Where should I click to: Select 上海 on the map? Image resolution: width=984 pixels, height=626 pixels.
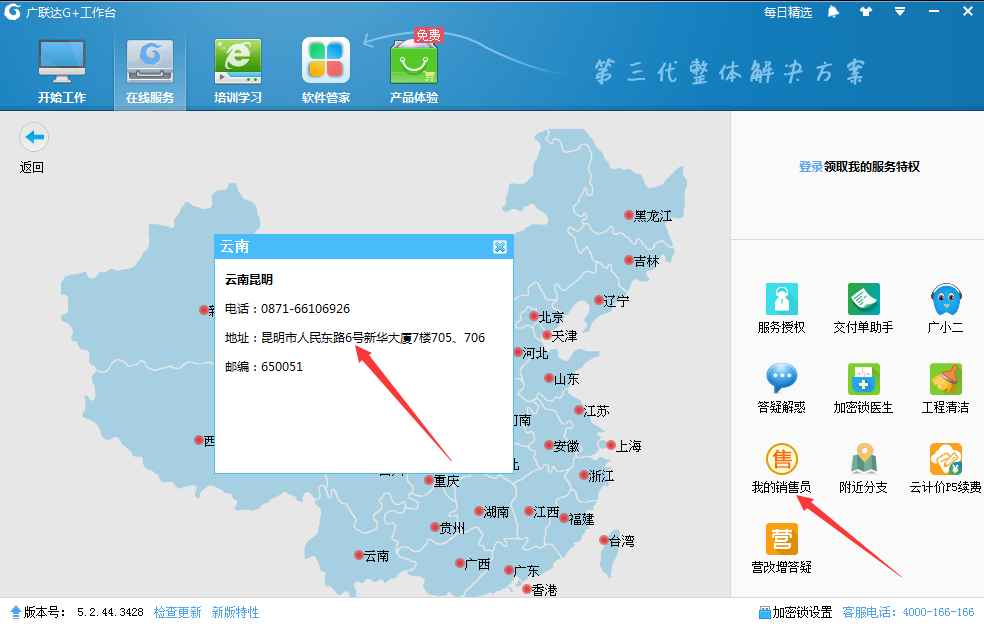pos(624,446)
